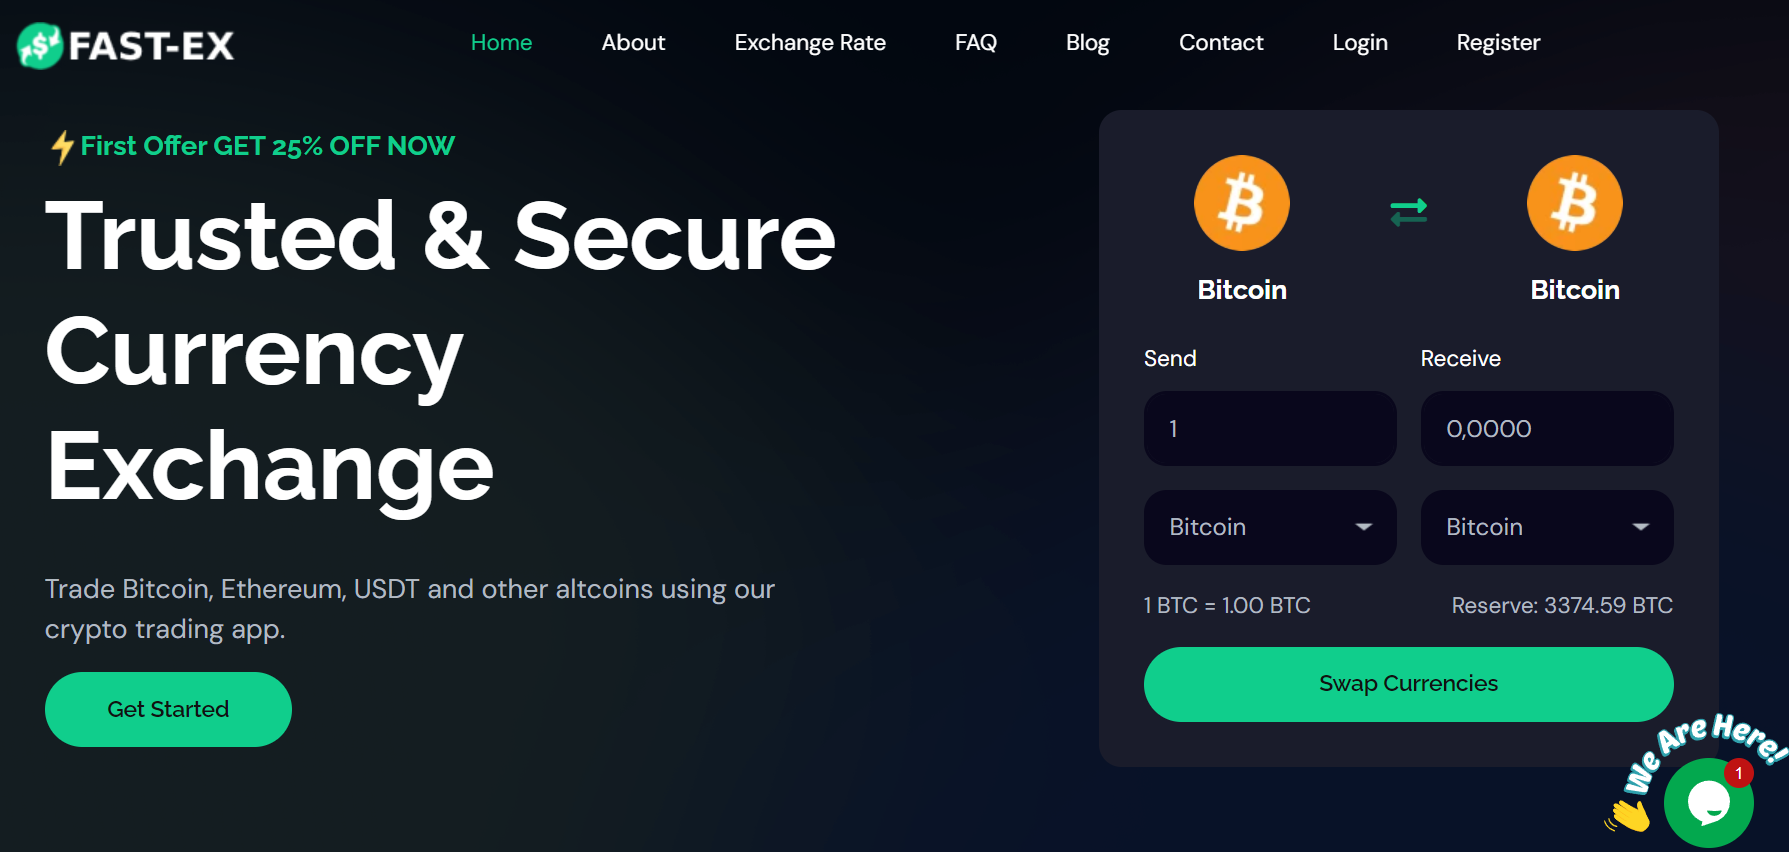Open the FAQ menu link
Image resolution: width=1789 pixels, height=852 pixels.
[x=976, y=43]
